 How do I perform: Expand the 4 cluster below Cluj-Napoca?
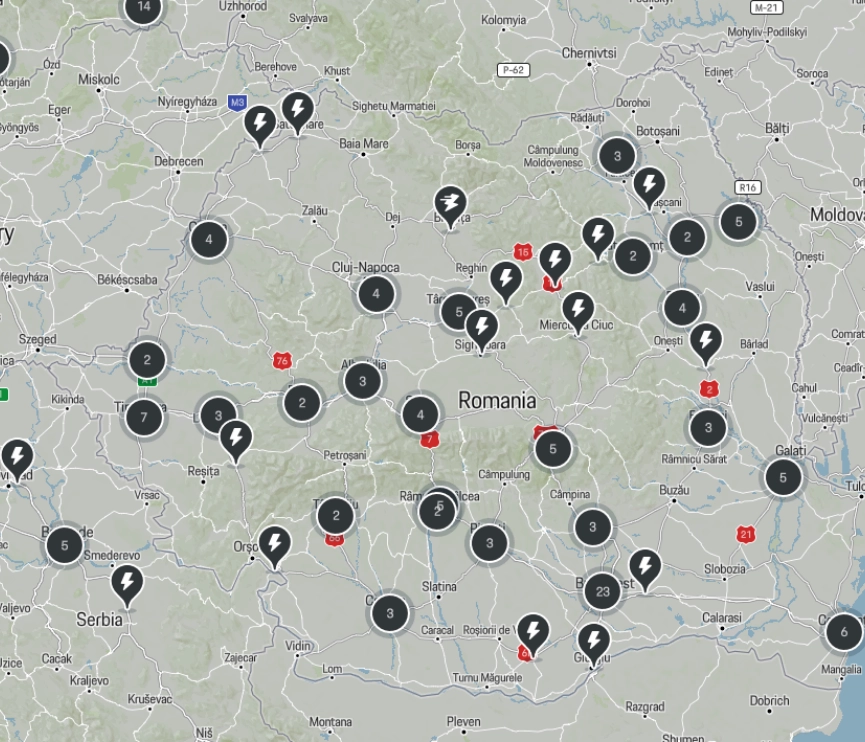point(376,294)
